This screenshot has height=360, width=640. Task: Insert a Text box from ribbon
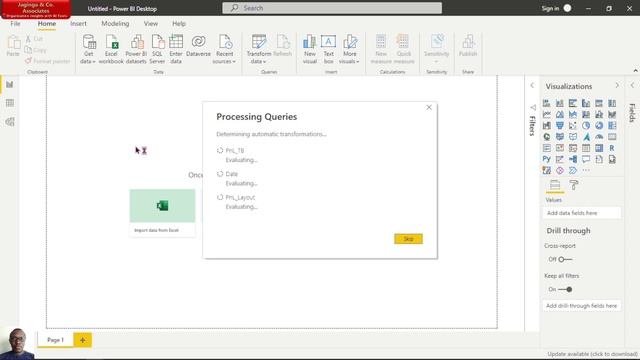point(329,49)
